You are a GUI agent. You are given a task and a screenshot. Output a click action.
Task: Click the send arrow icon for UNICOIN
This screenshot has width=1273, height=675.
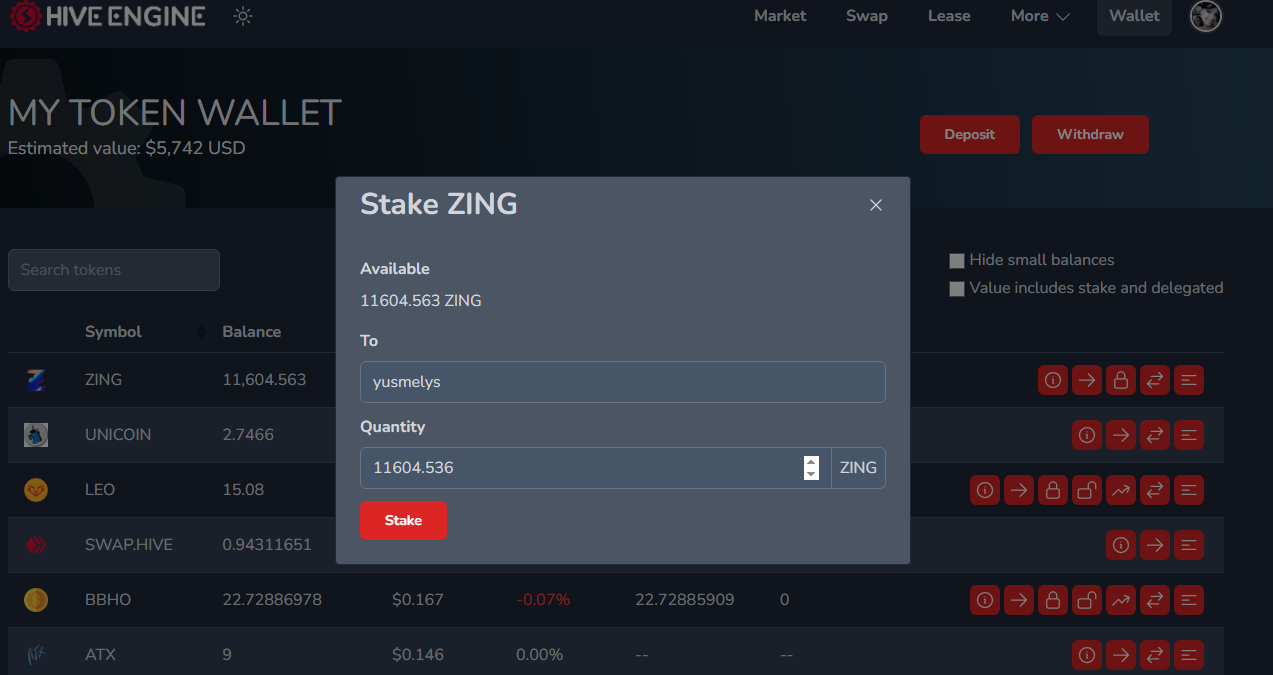coord(1121,435)
